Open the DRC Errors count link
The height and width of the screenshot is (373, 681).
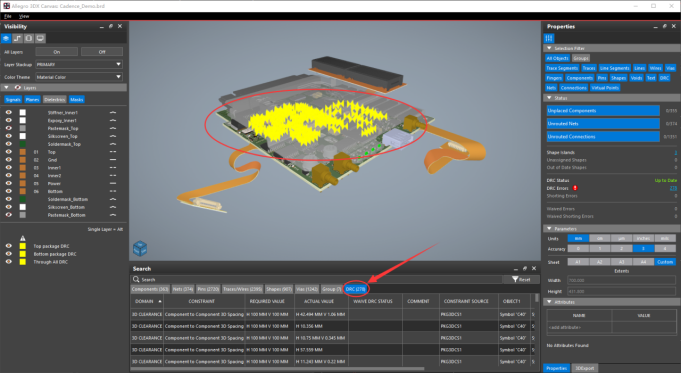click(673, 188)
